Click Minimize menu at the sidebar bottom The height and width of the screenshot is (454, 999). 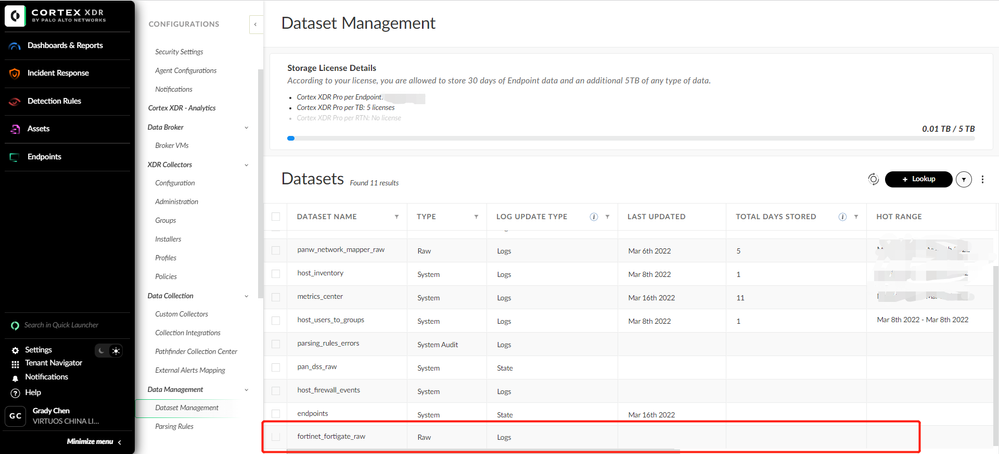[x=94, y=442]
